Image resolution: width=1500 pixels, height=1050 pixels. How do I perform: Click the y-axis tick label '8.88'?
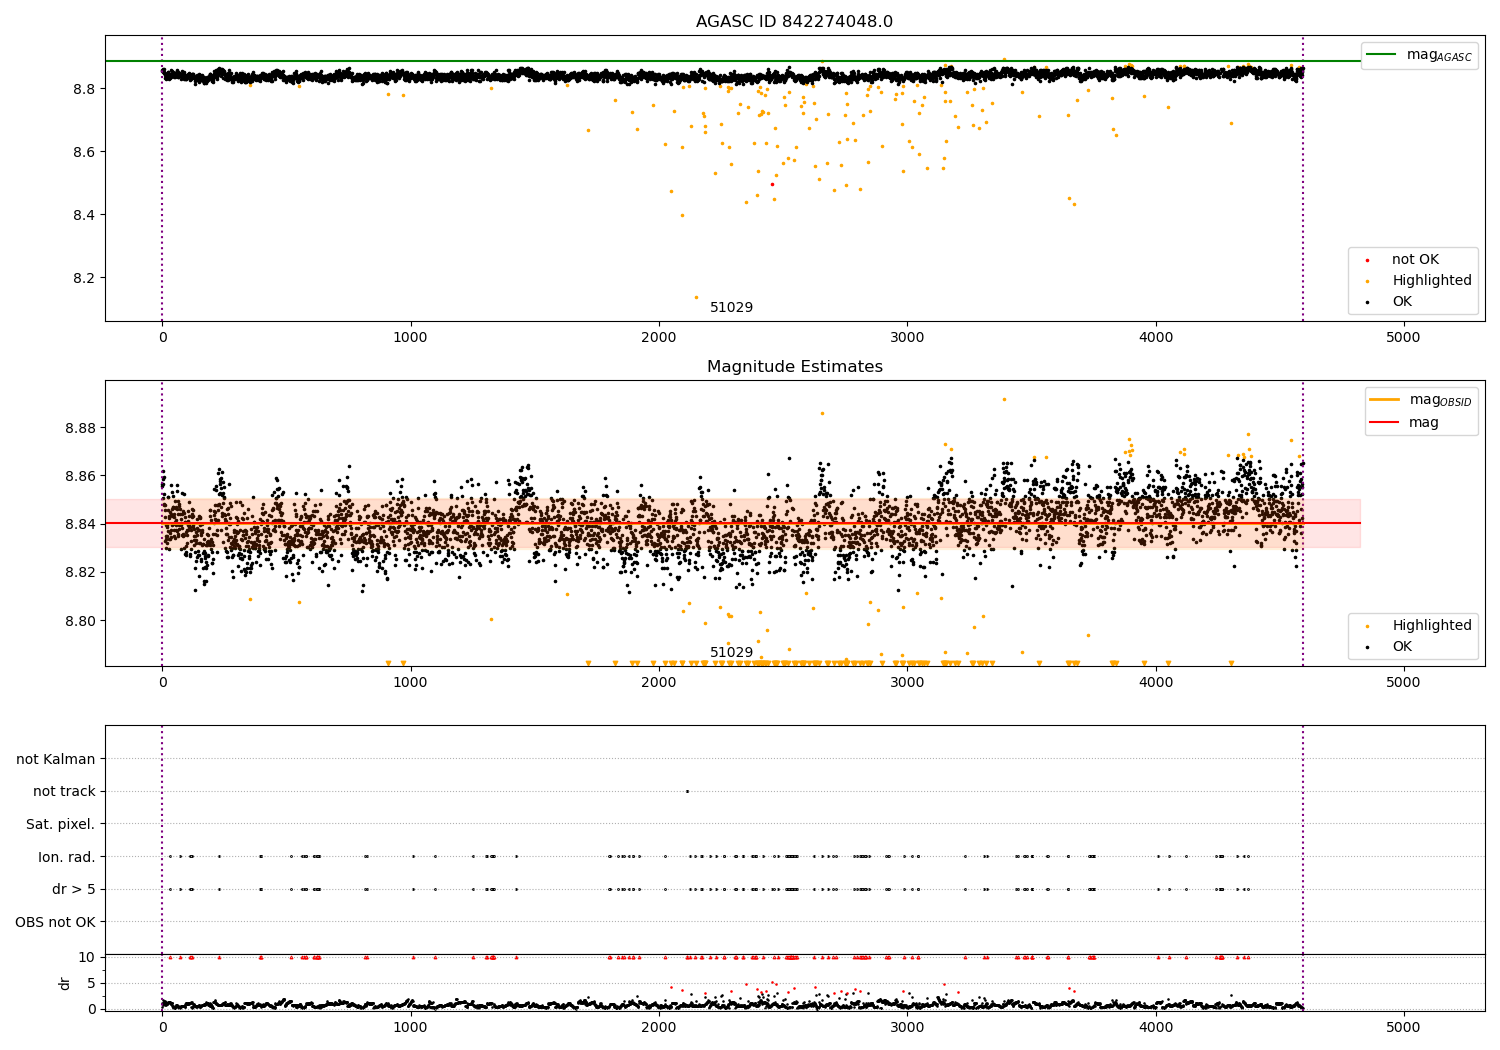(79, 428)
